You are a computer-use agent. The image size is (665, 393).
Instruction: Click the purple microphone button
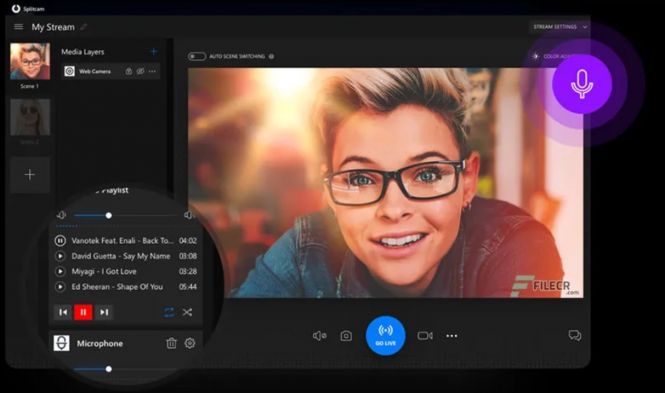pos(582,84)
